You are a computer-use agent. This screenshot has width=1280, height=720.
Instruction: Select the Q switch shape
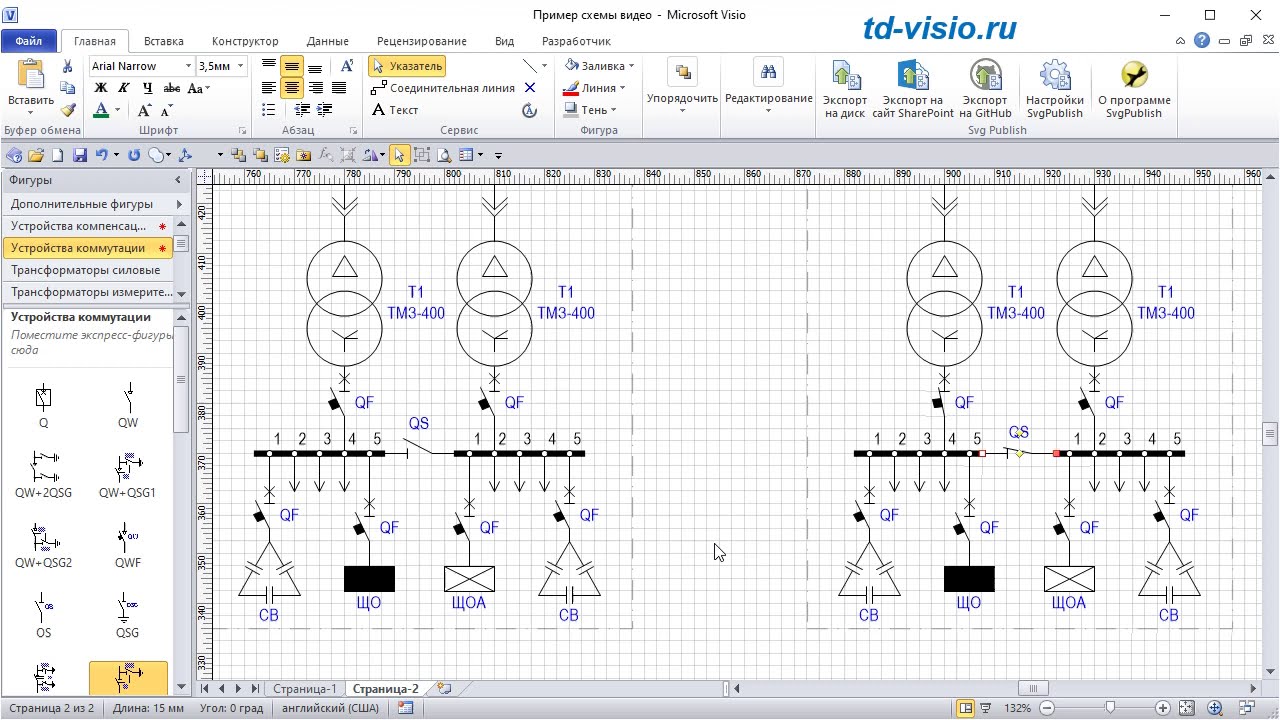(x=43, y=405)
